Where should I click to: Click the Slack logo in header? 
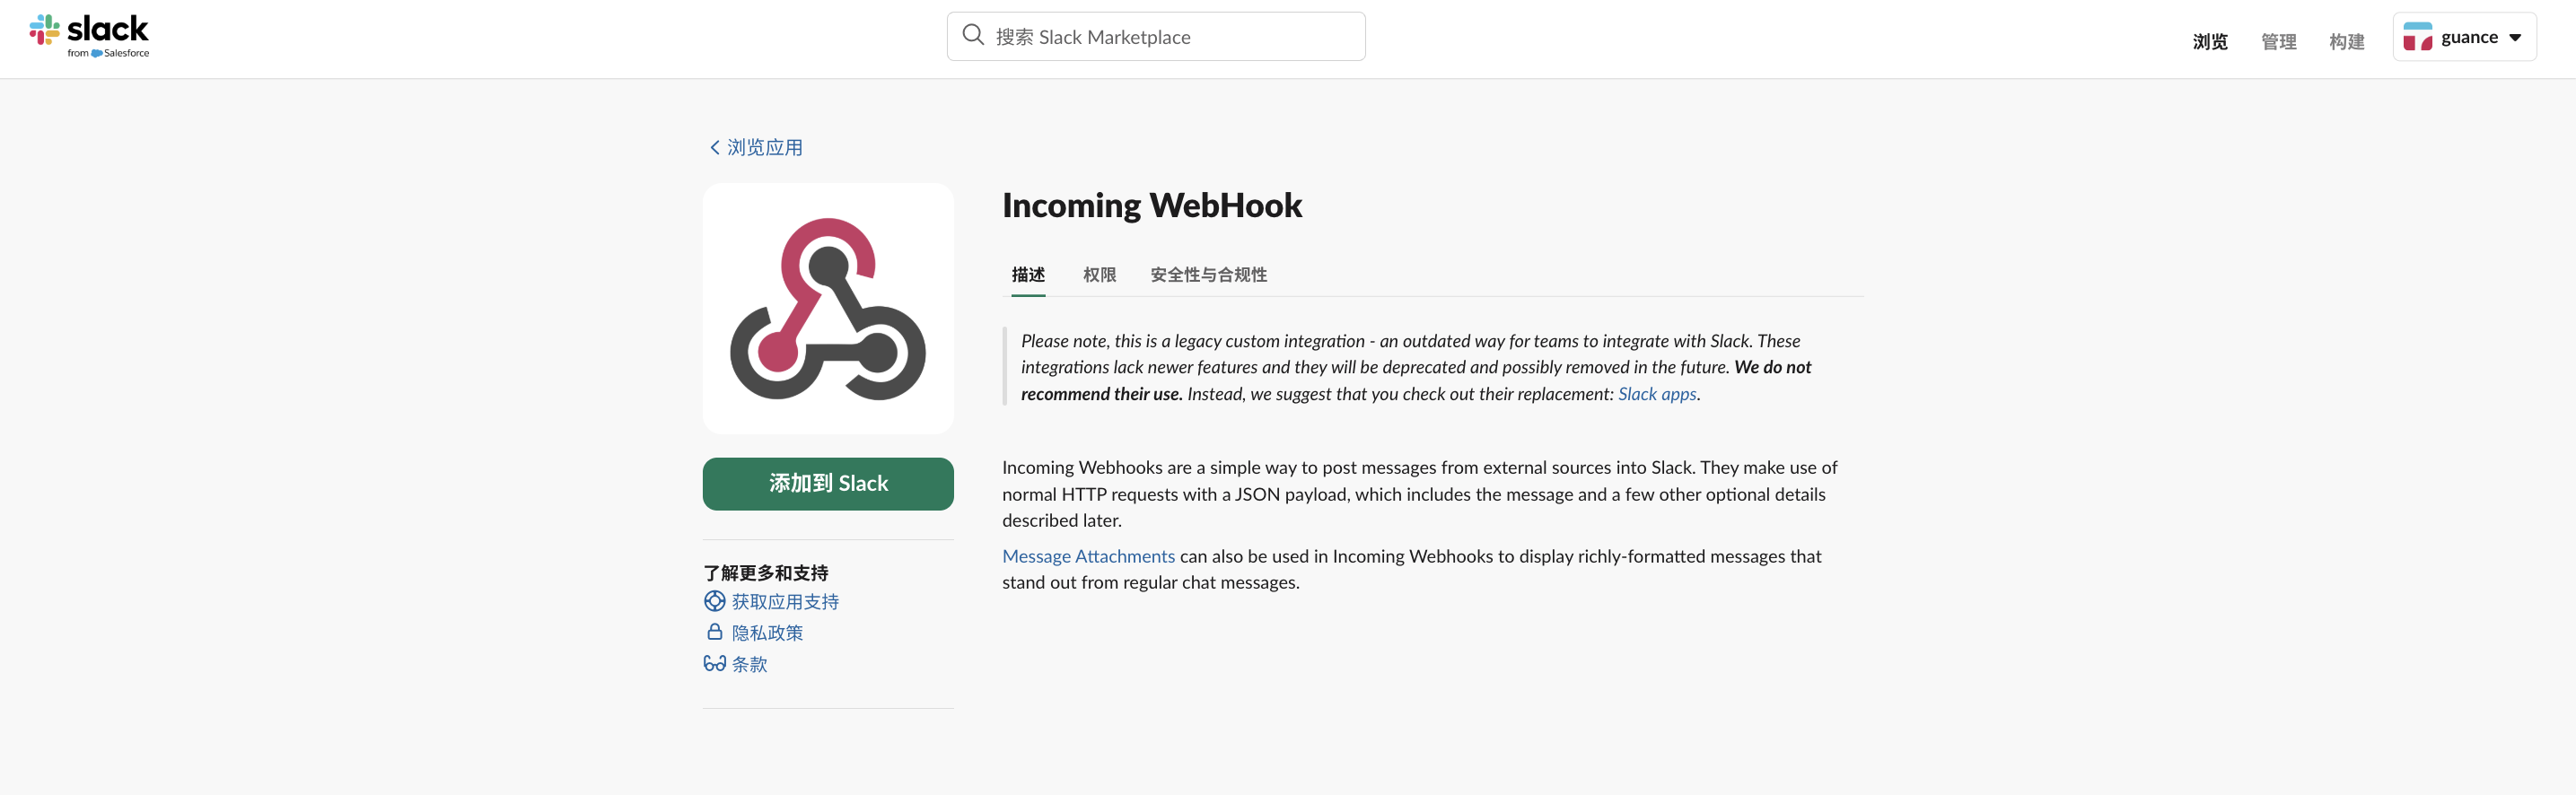pos(89,36)
